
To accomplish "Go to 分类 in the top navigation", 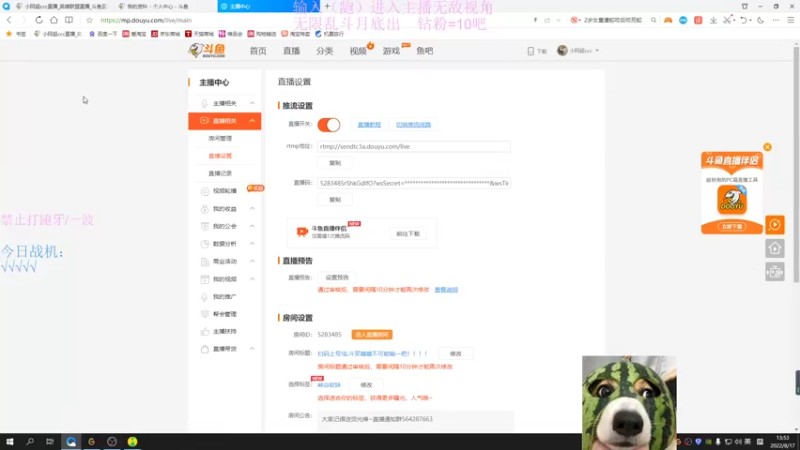I will click(324, 51).
